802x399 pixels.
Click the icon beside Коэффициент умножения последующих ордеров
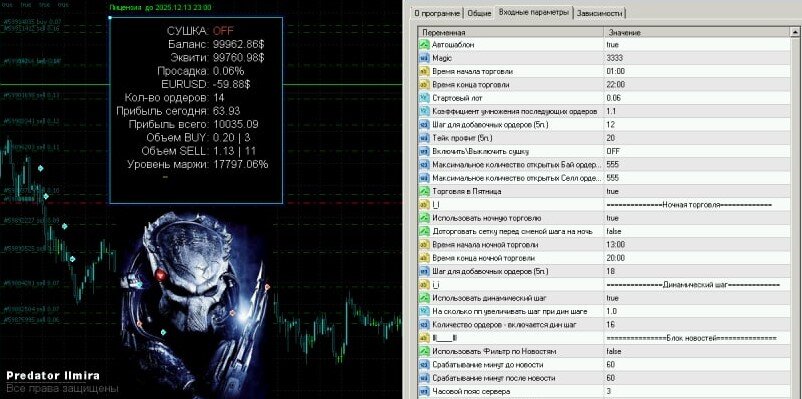[x=424, y=112]
